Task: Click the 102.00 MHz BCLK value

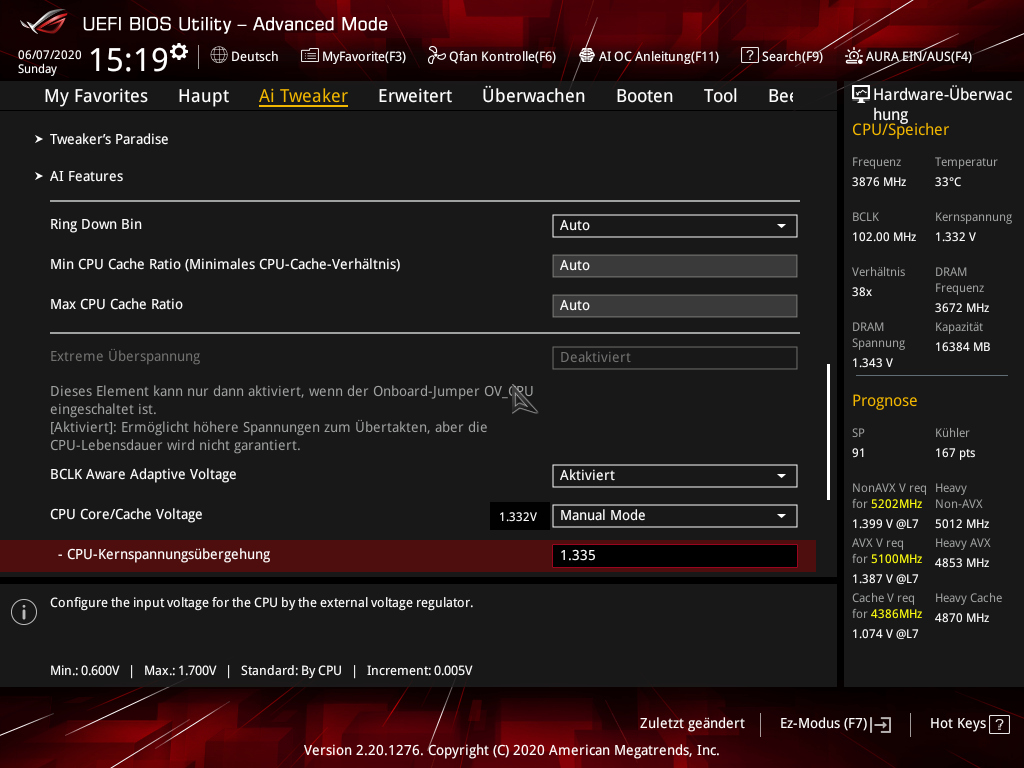Action: point(884,237)
